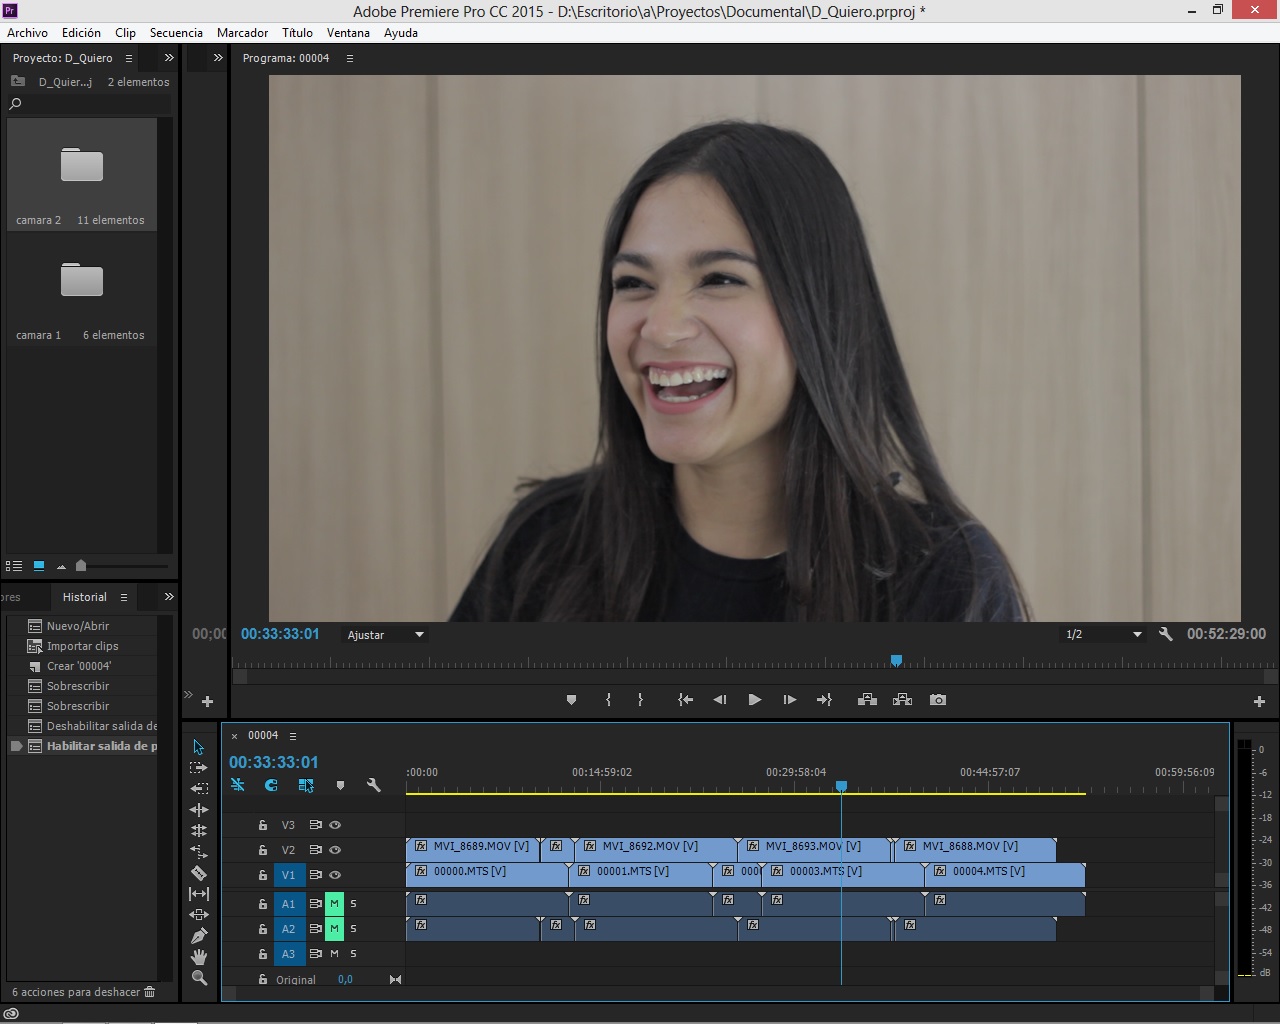Toggle Linked Selection in timeline
This screenshot has width=1280, height=1024.
tap(306, 786)
